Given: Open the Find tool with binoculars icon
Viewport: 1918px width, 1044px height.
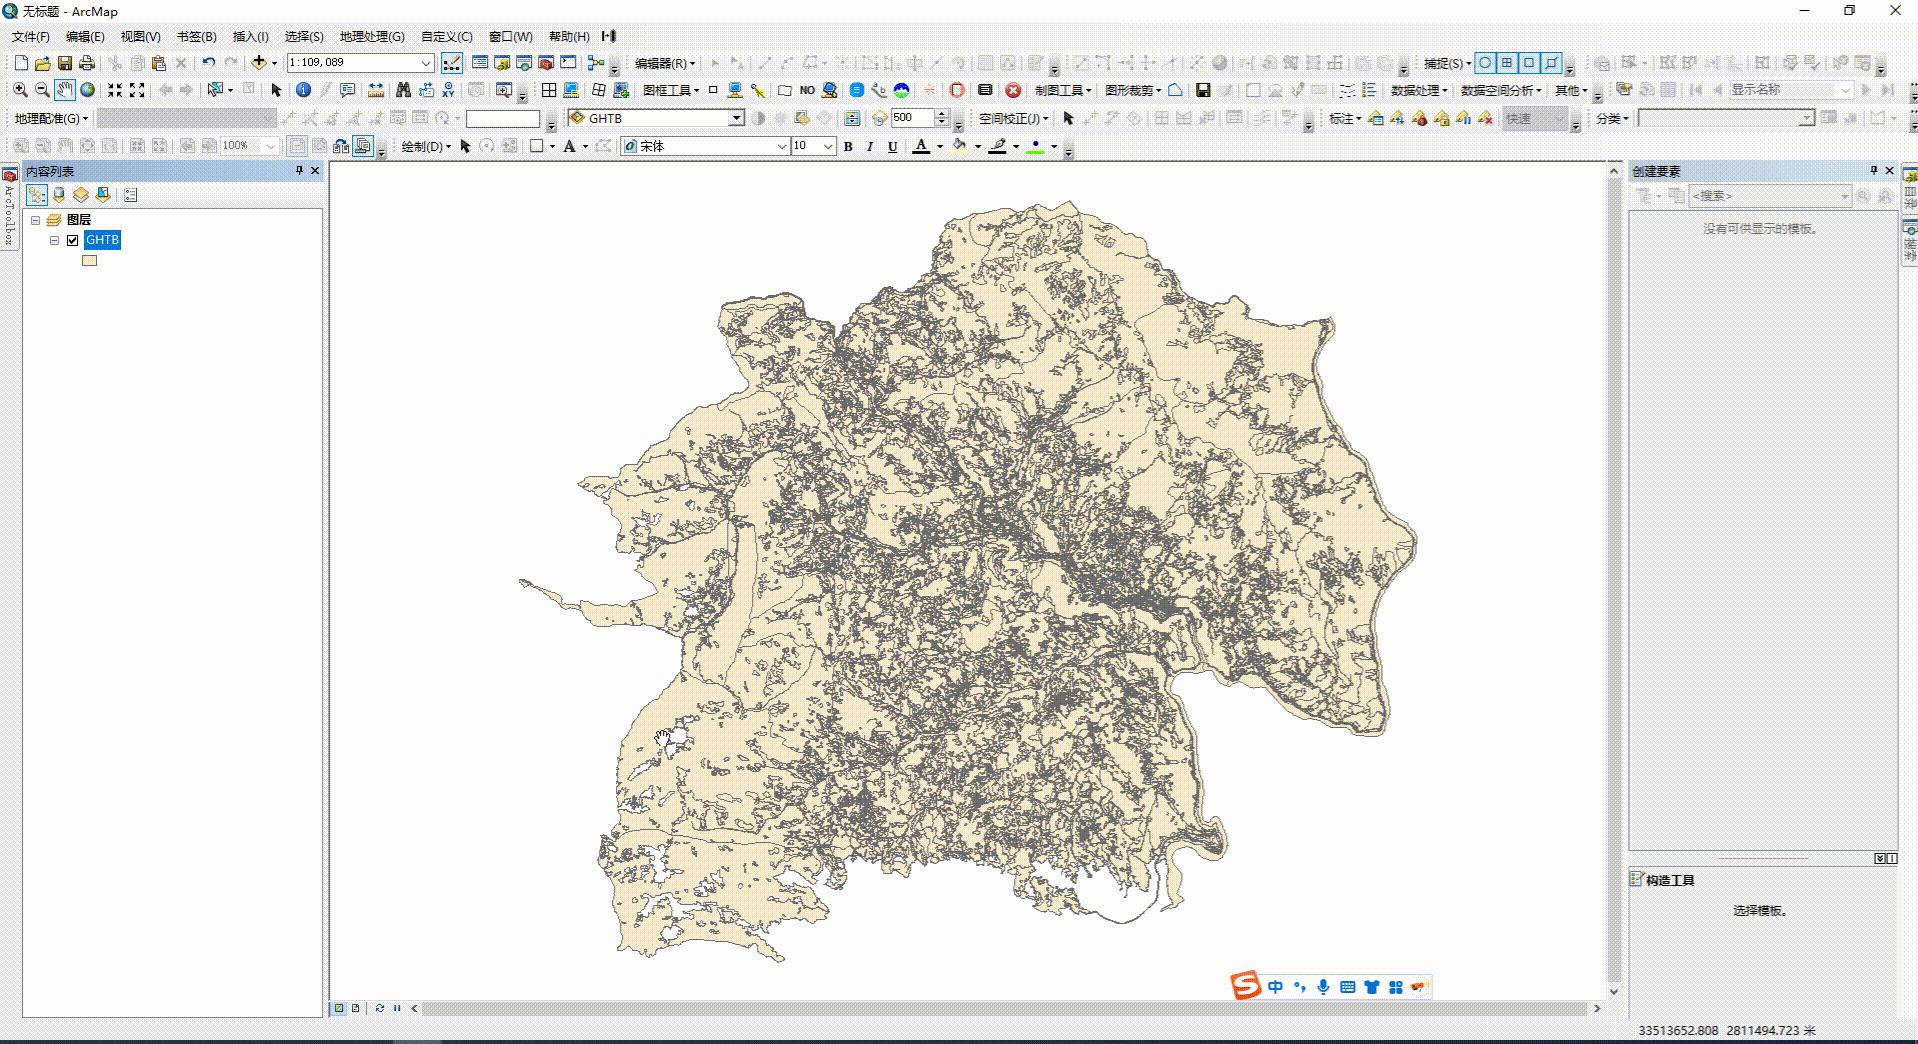Looking at the screenshot, I should tap(401, 89).
